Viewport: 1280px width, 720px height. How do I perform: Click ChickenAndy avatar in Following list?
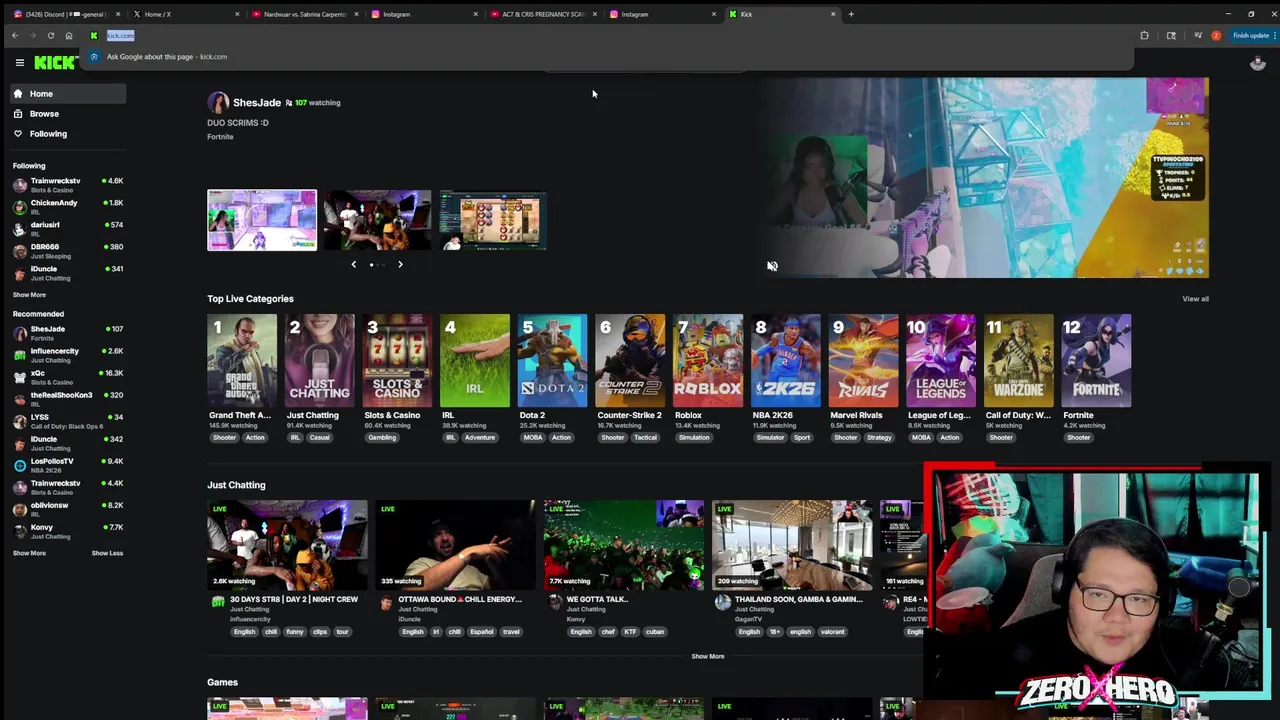20,207
